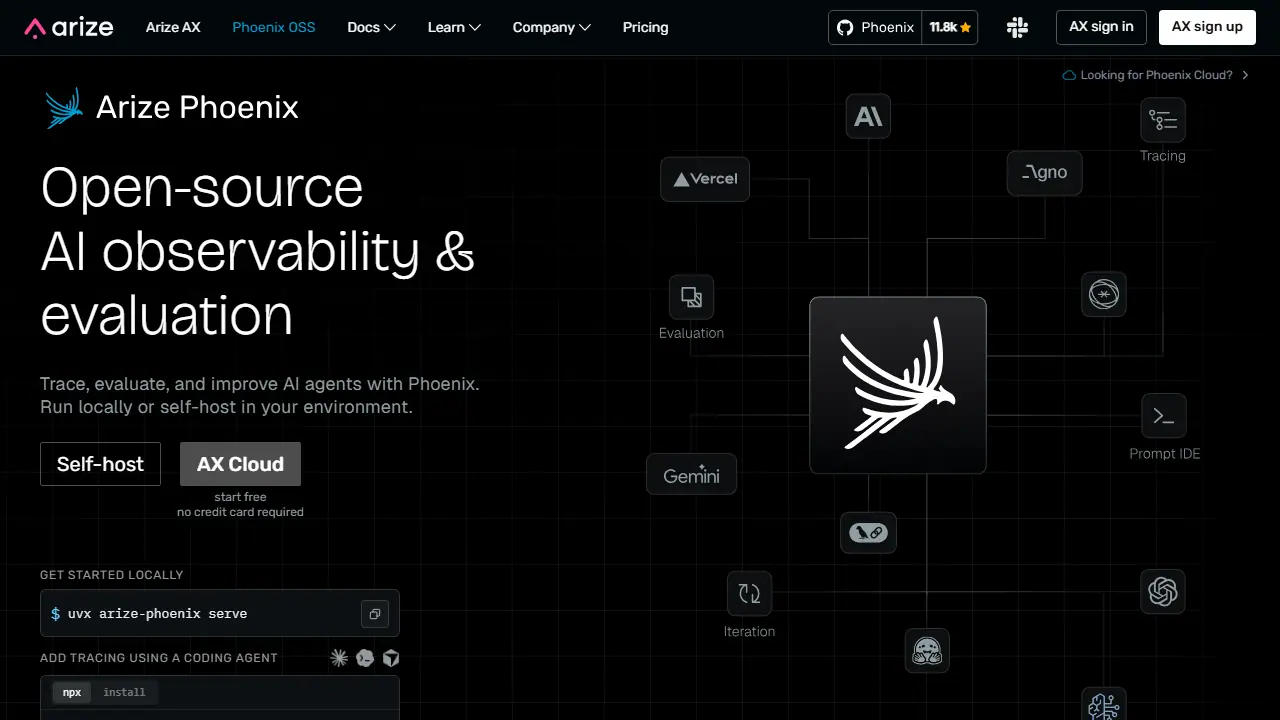Image resolution: width=1280 pixels, height=720 pixels.
Task: Select the npx tab
Action: click(x=72, y=692)
